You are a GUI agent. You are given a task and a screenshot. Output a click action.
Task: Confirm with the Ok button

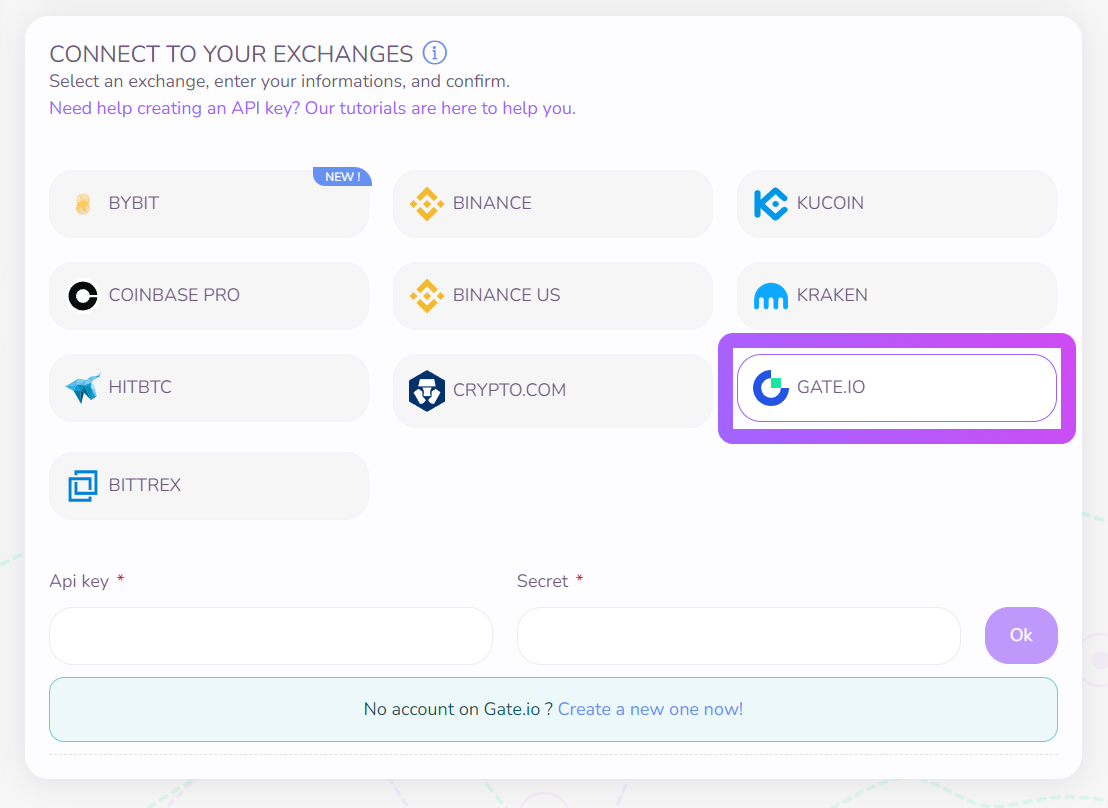coord(1021,636)
